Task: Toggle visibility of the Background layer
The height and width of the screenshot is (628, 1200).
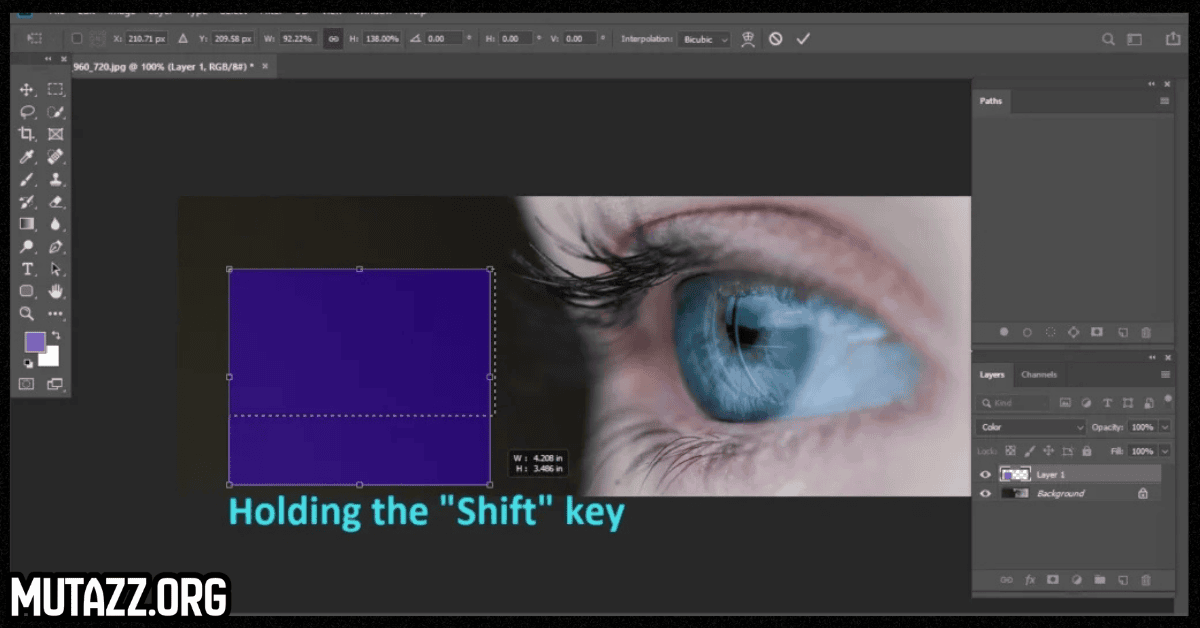Action: [x=986, y=494]
